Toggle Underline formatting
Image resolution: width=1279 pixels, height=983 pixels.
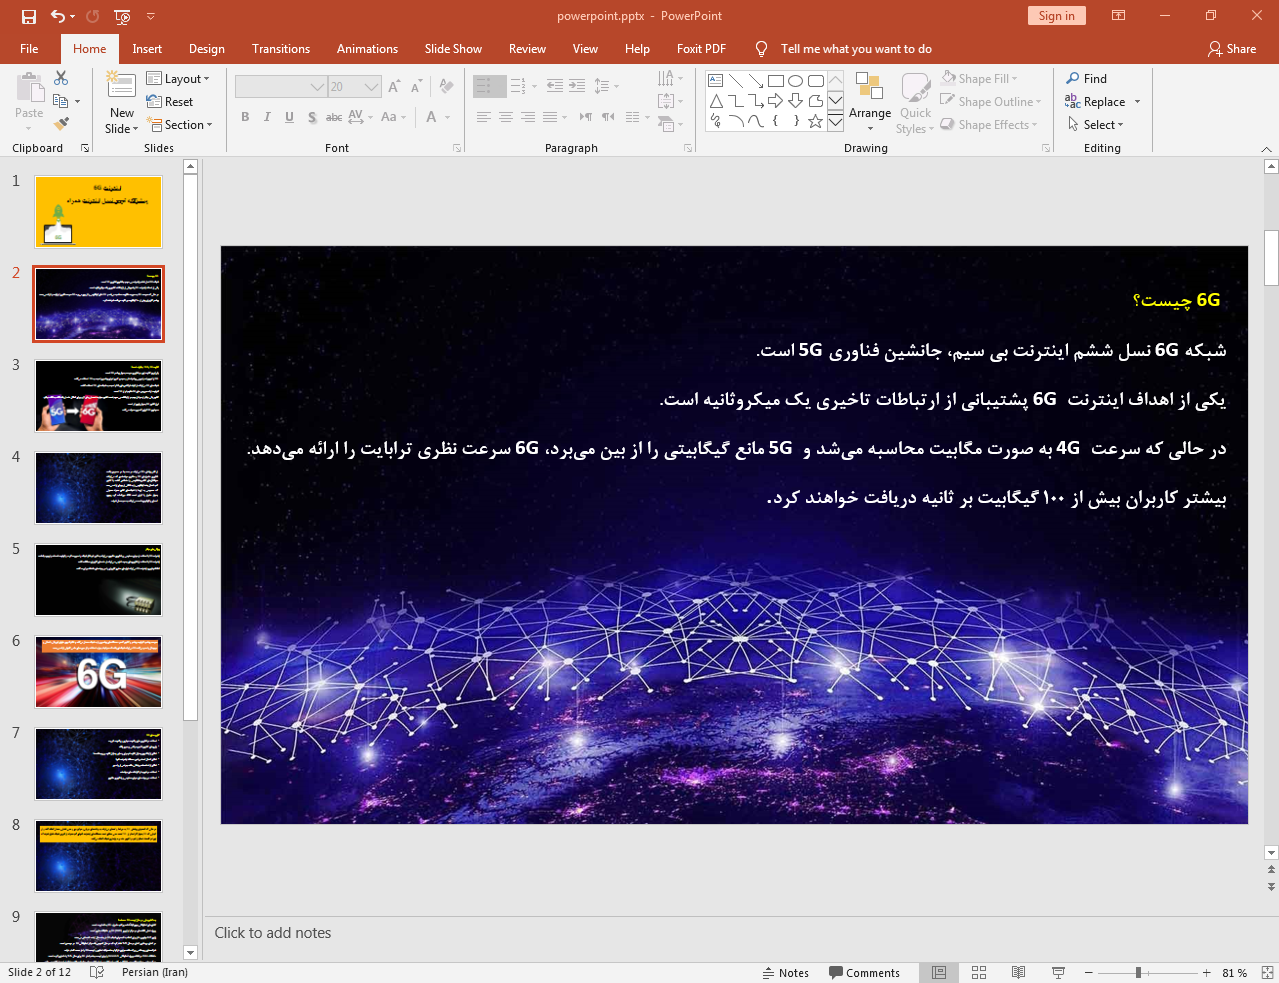(289, 117)
